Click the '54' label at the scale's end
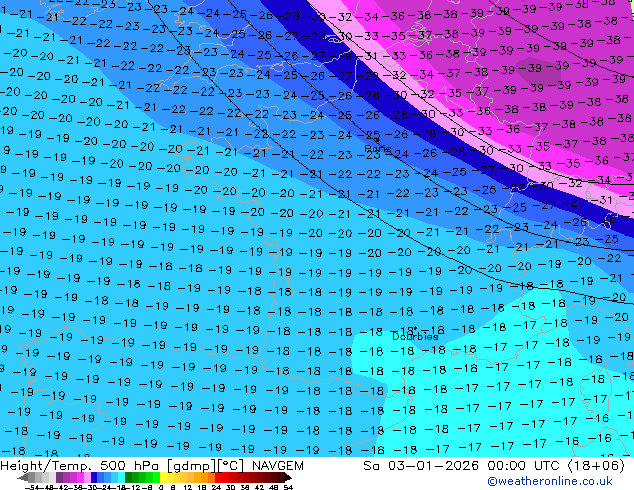Viewport: 634px width, 490px height. click(x=287, y=487)
